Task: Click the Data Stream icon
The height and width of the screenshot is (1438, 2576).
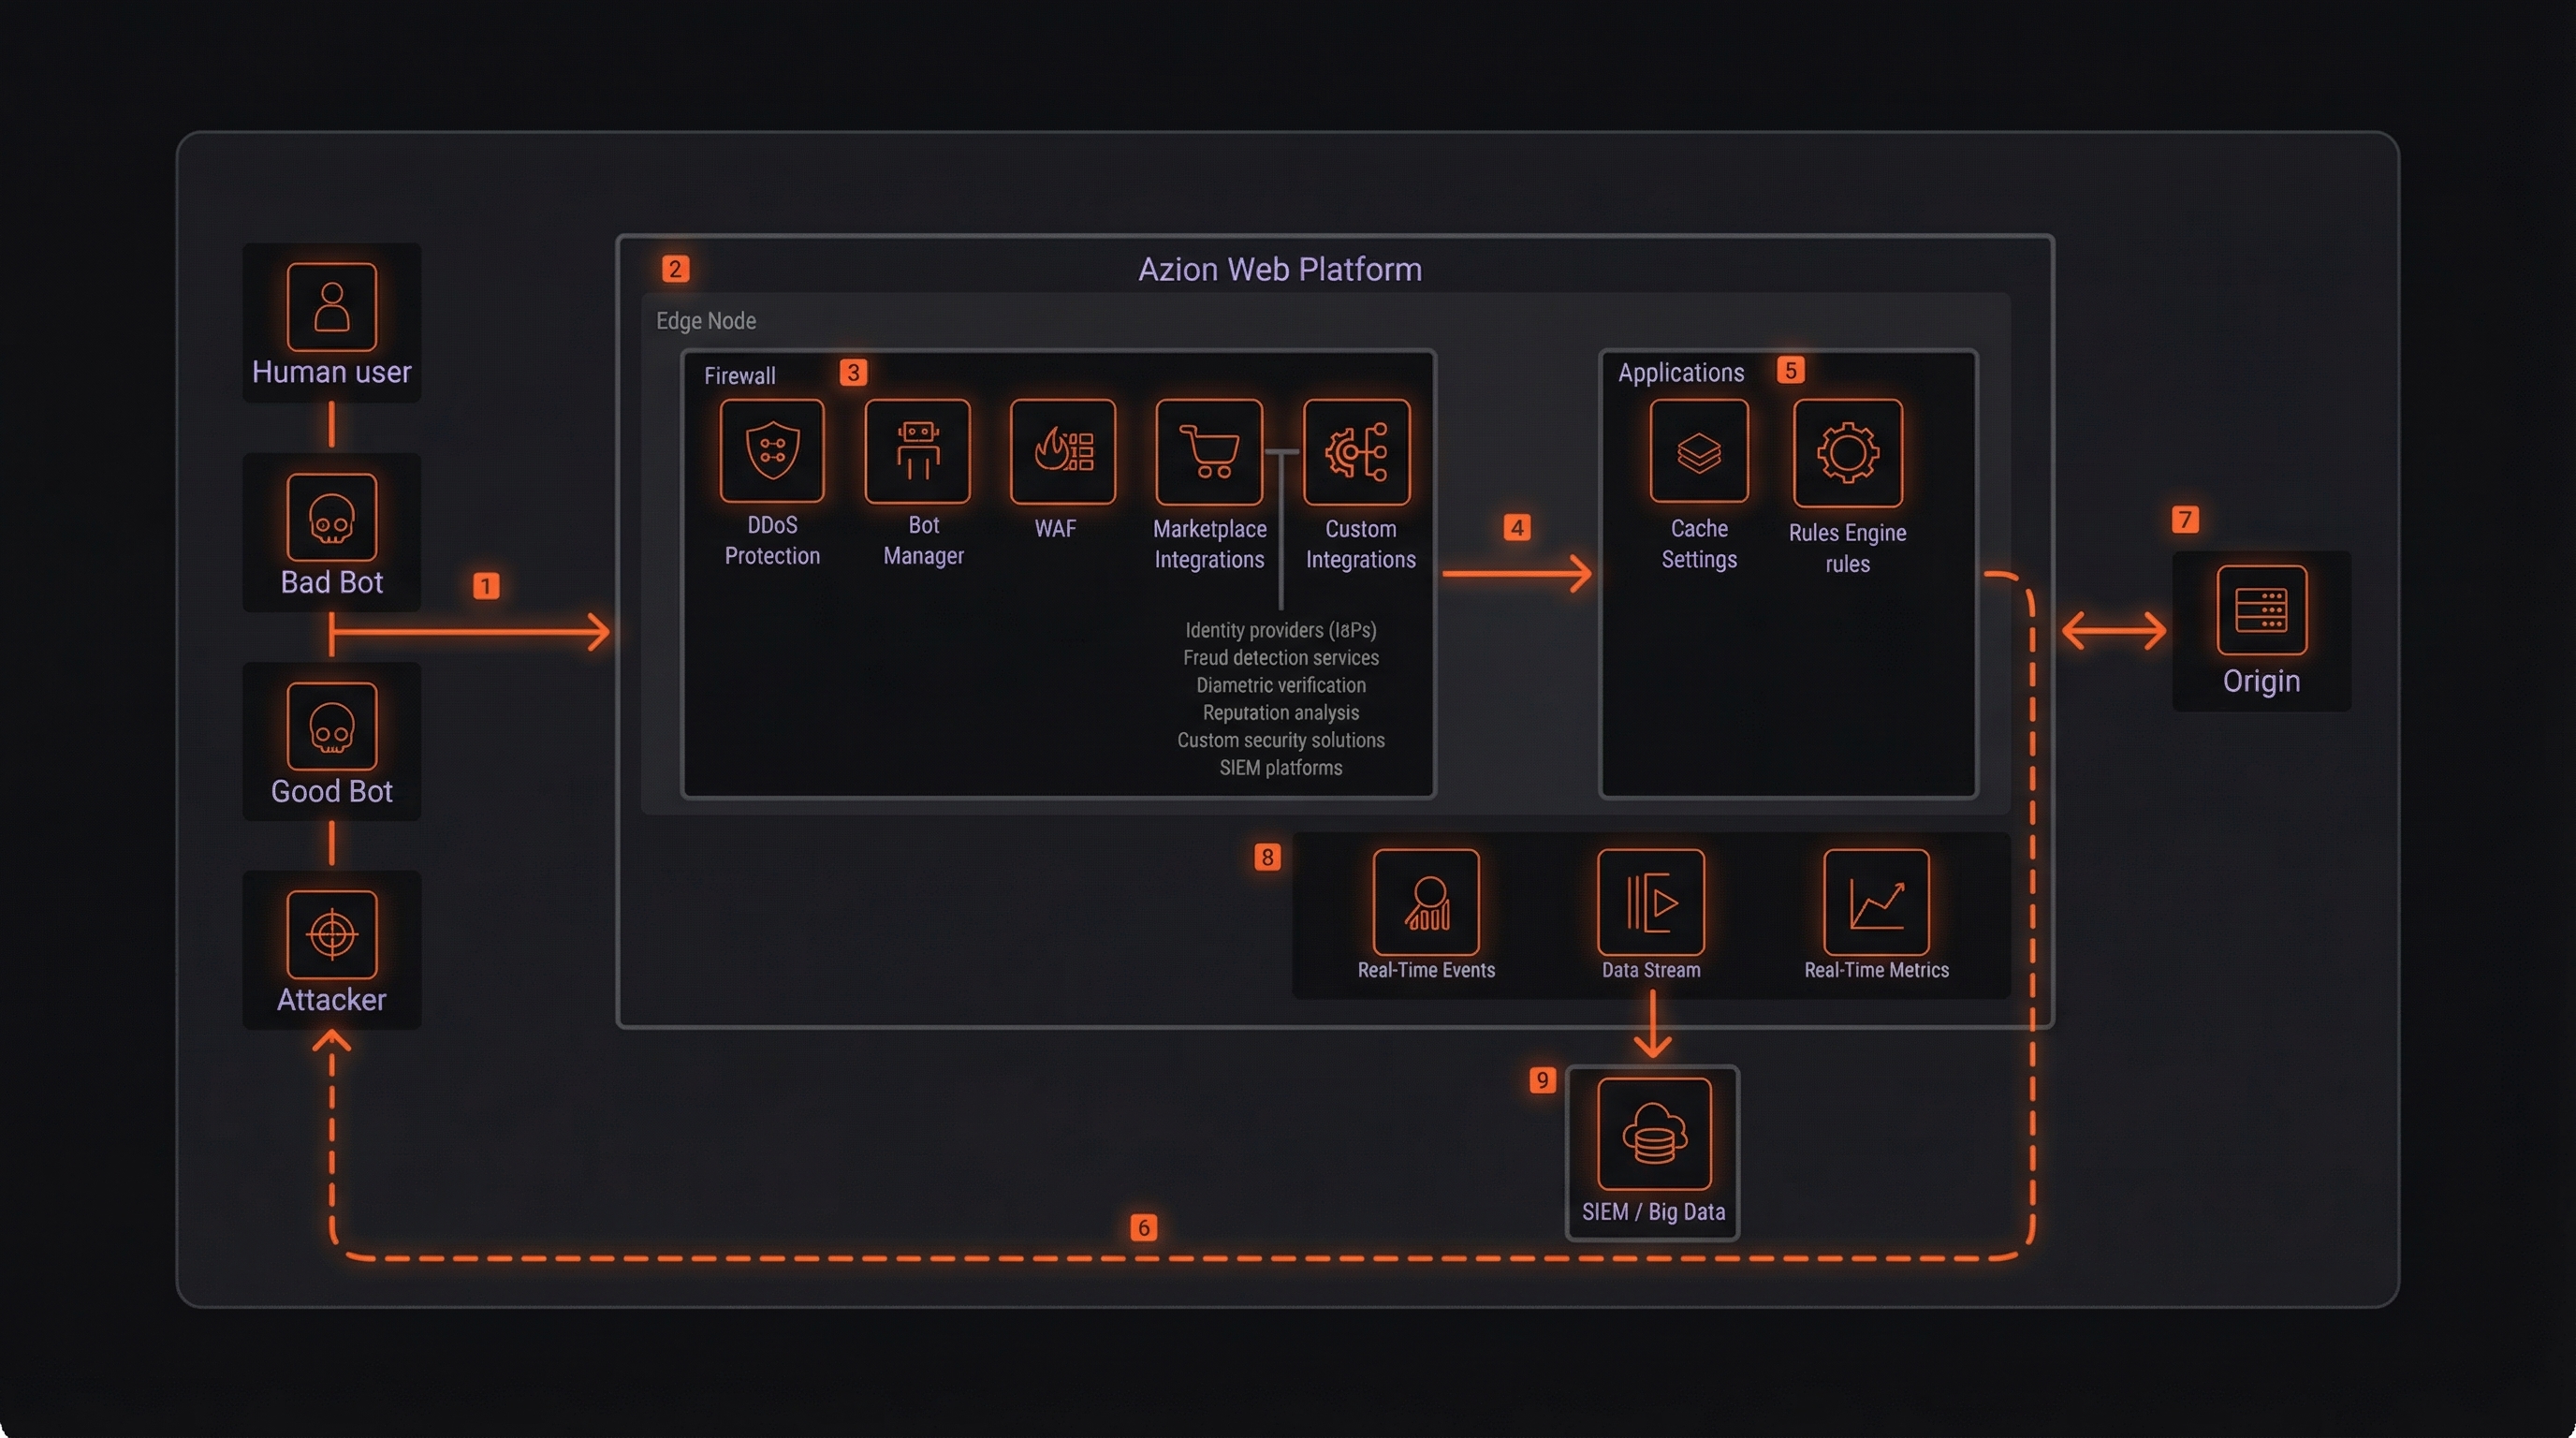Action: click(x=1650, y=902)
